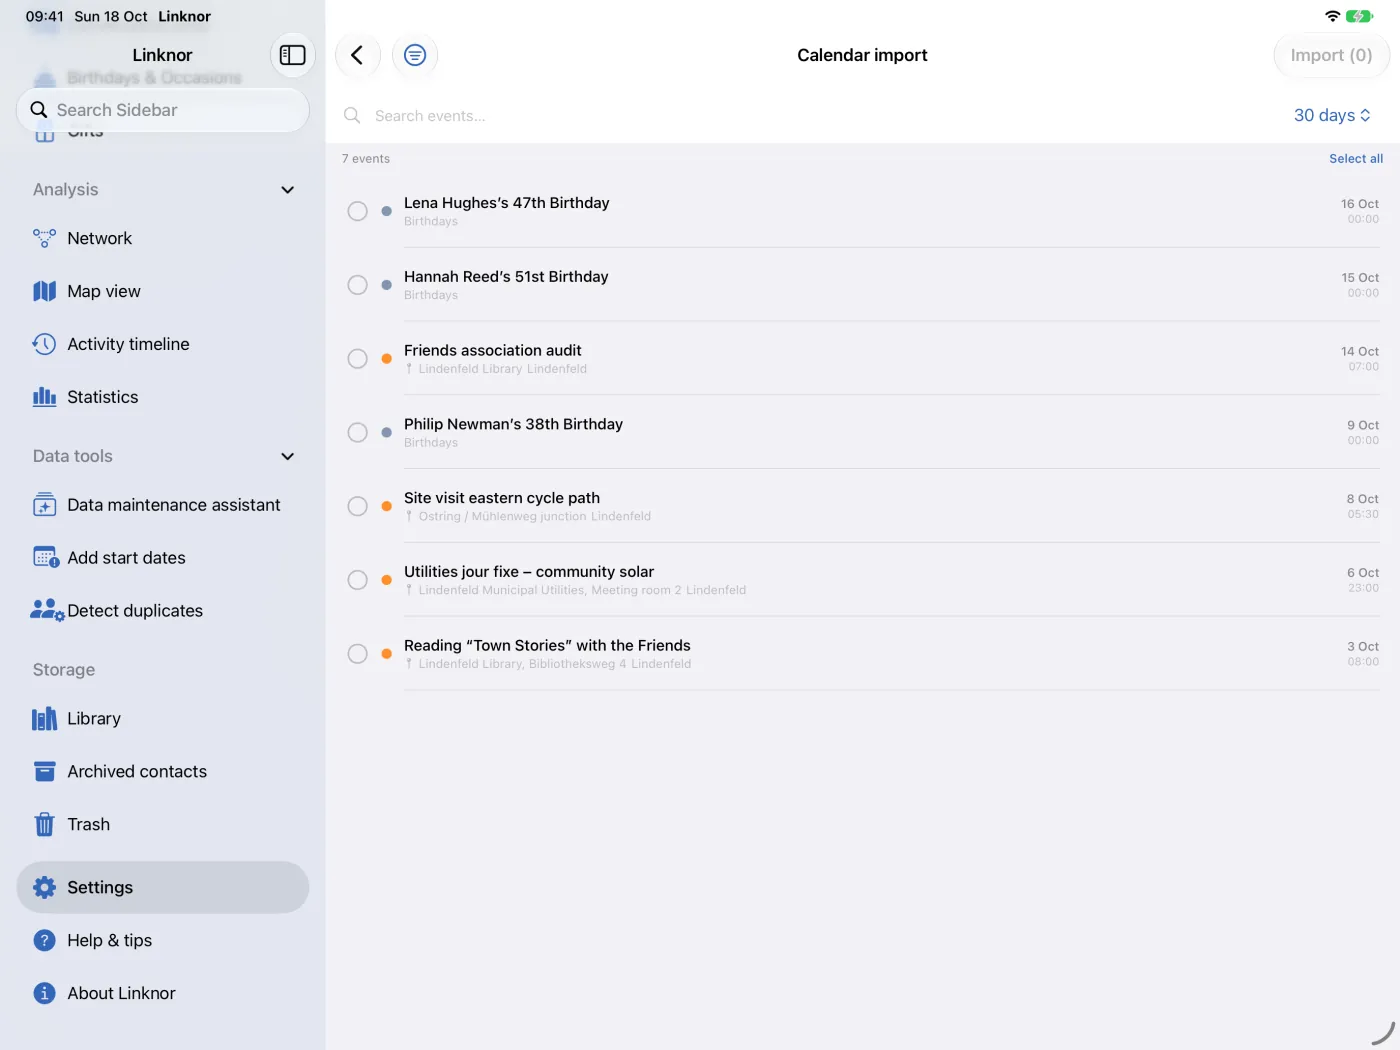Tap the Wi-Fi status icon
Image resolution: width=1400 pixels, height=1050 pixels.
[x=1332, y=16]
